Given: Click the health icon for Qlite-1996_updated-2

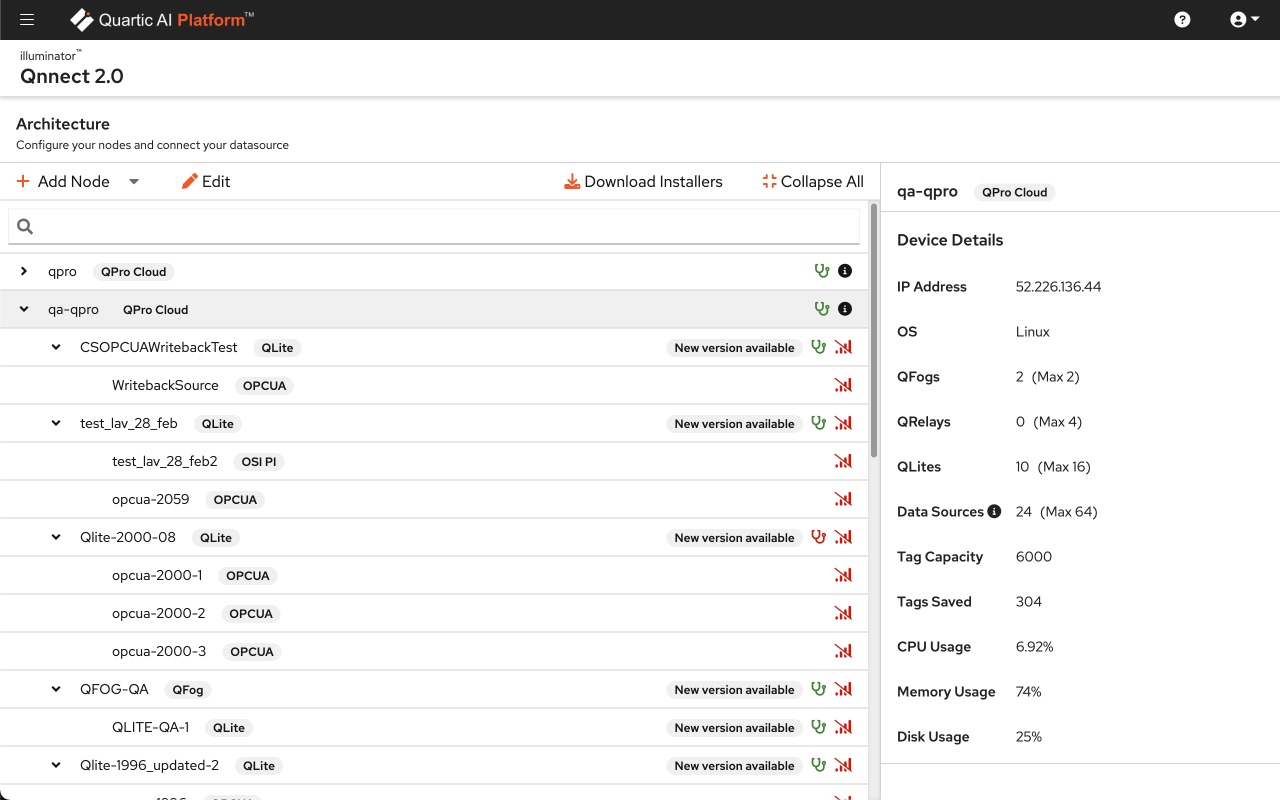Looking at the screenshot, I should tap(819, 765).
